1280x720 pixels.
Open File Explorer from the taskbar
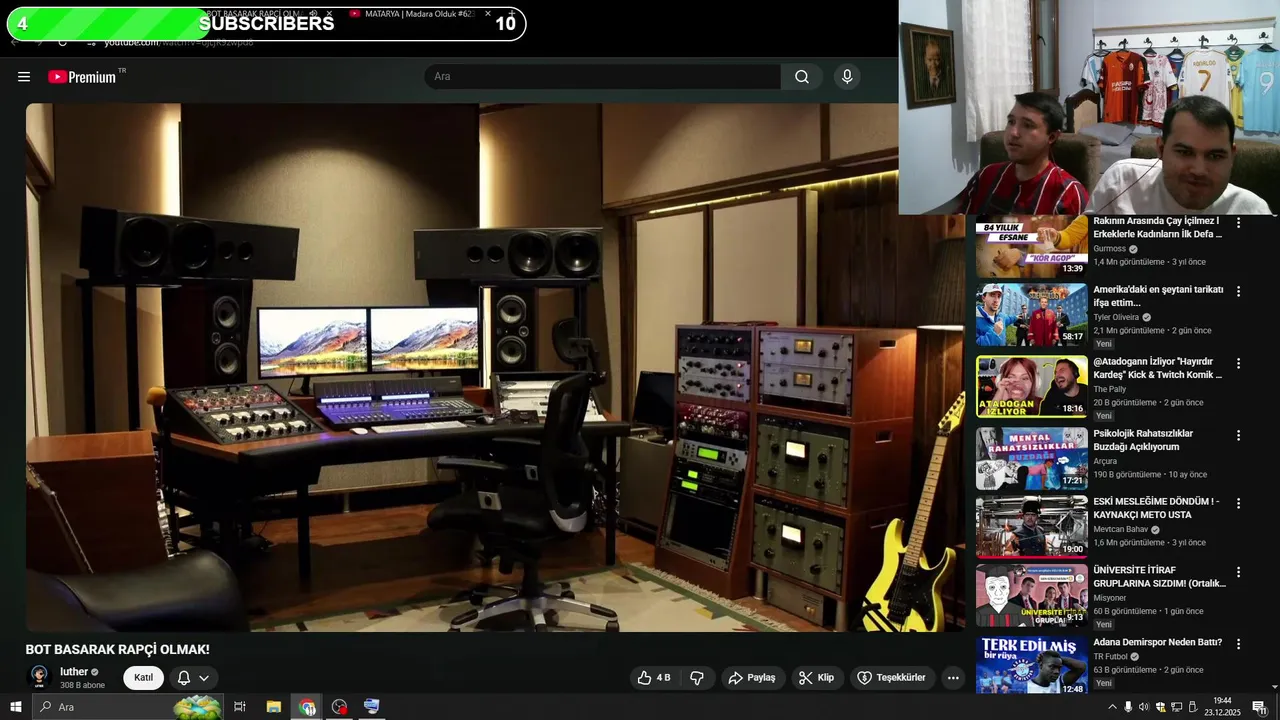(273, 707)
